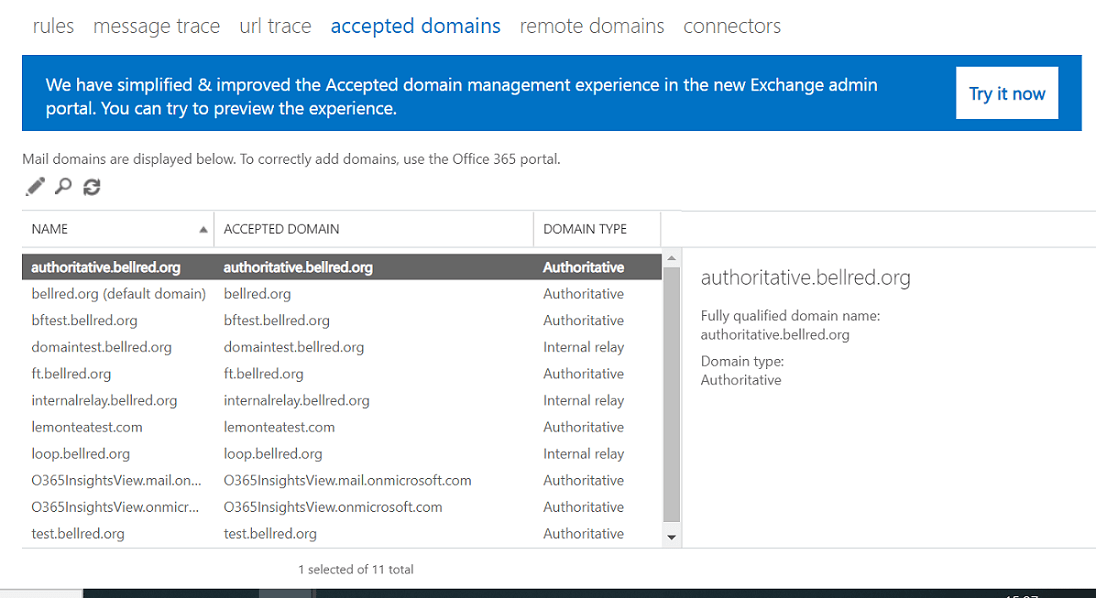Click accepted domain cell bellred.org
This screenshot has width=1096, height=598.
pos(257,294)
